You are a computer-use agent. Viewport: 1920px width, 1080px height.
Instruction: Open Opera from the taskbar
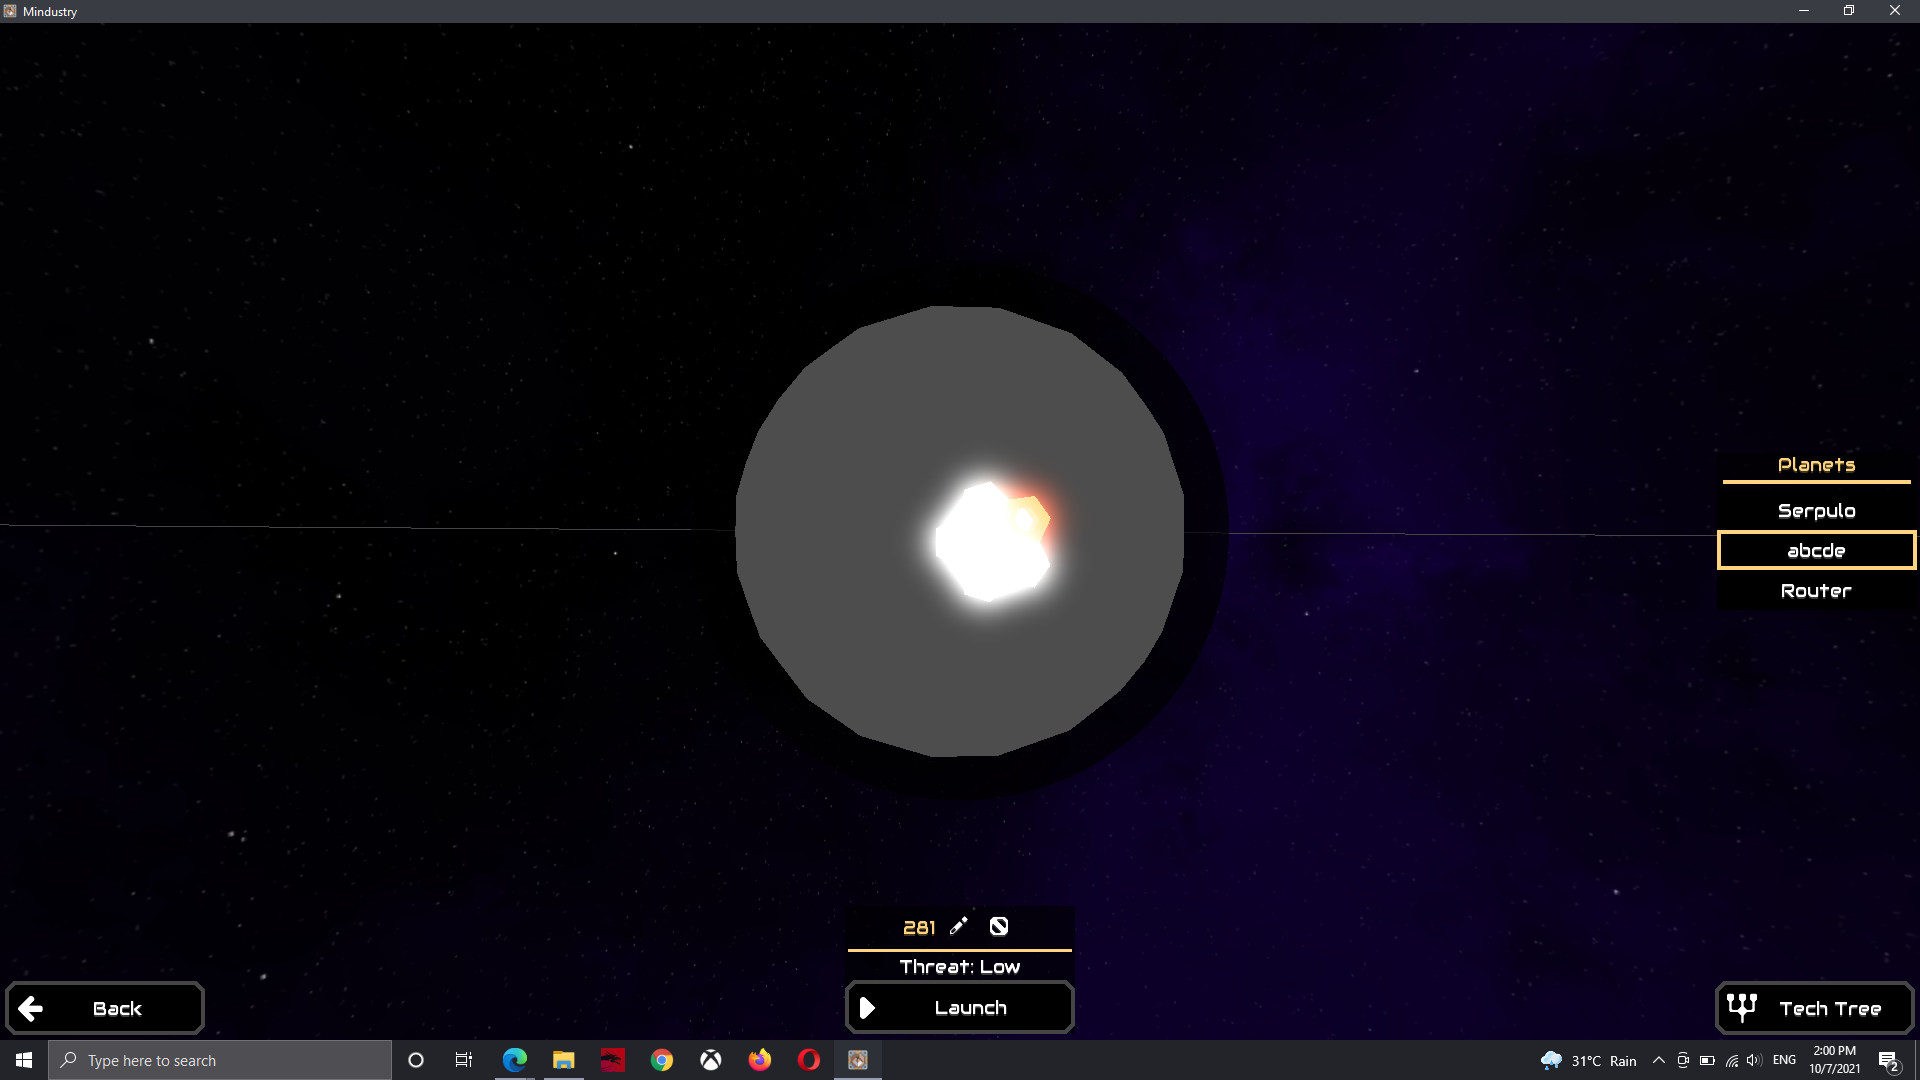[809, 1060]
